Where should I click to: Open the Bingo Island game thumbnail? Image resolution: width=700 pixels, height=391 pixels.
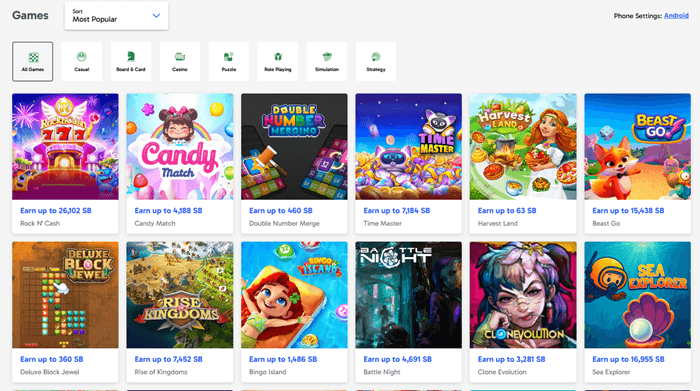[x=294, y=295]
